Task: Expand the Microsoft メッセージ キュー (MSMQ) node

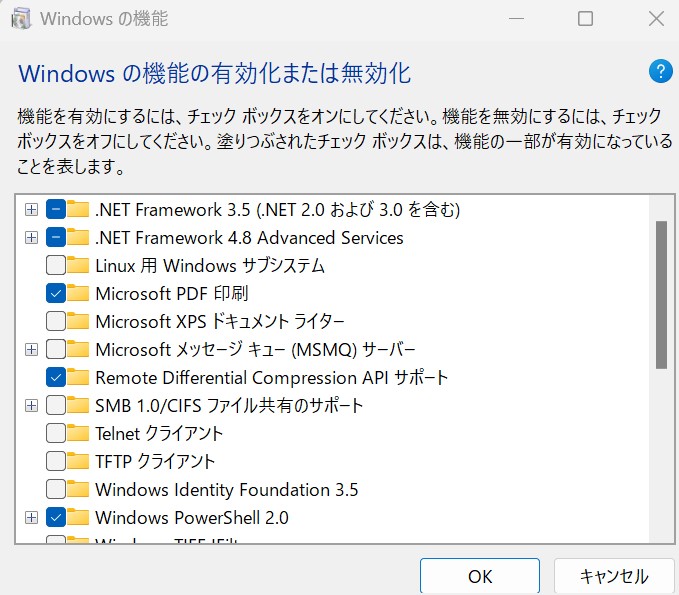Action: pyautogui.click(x=31, y=350)
